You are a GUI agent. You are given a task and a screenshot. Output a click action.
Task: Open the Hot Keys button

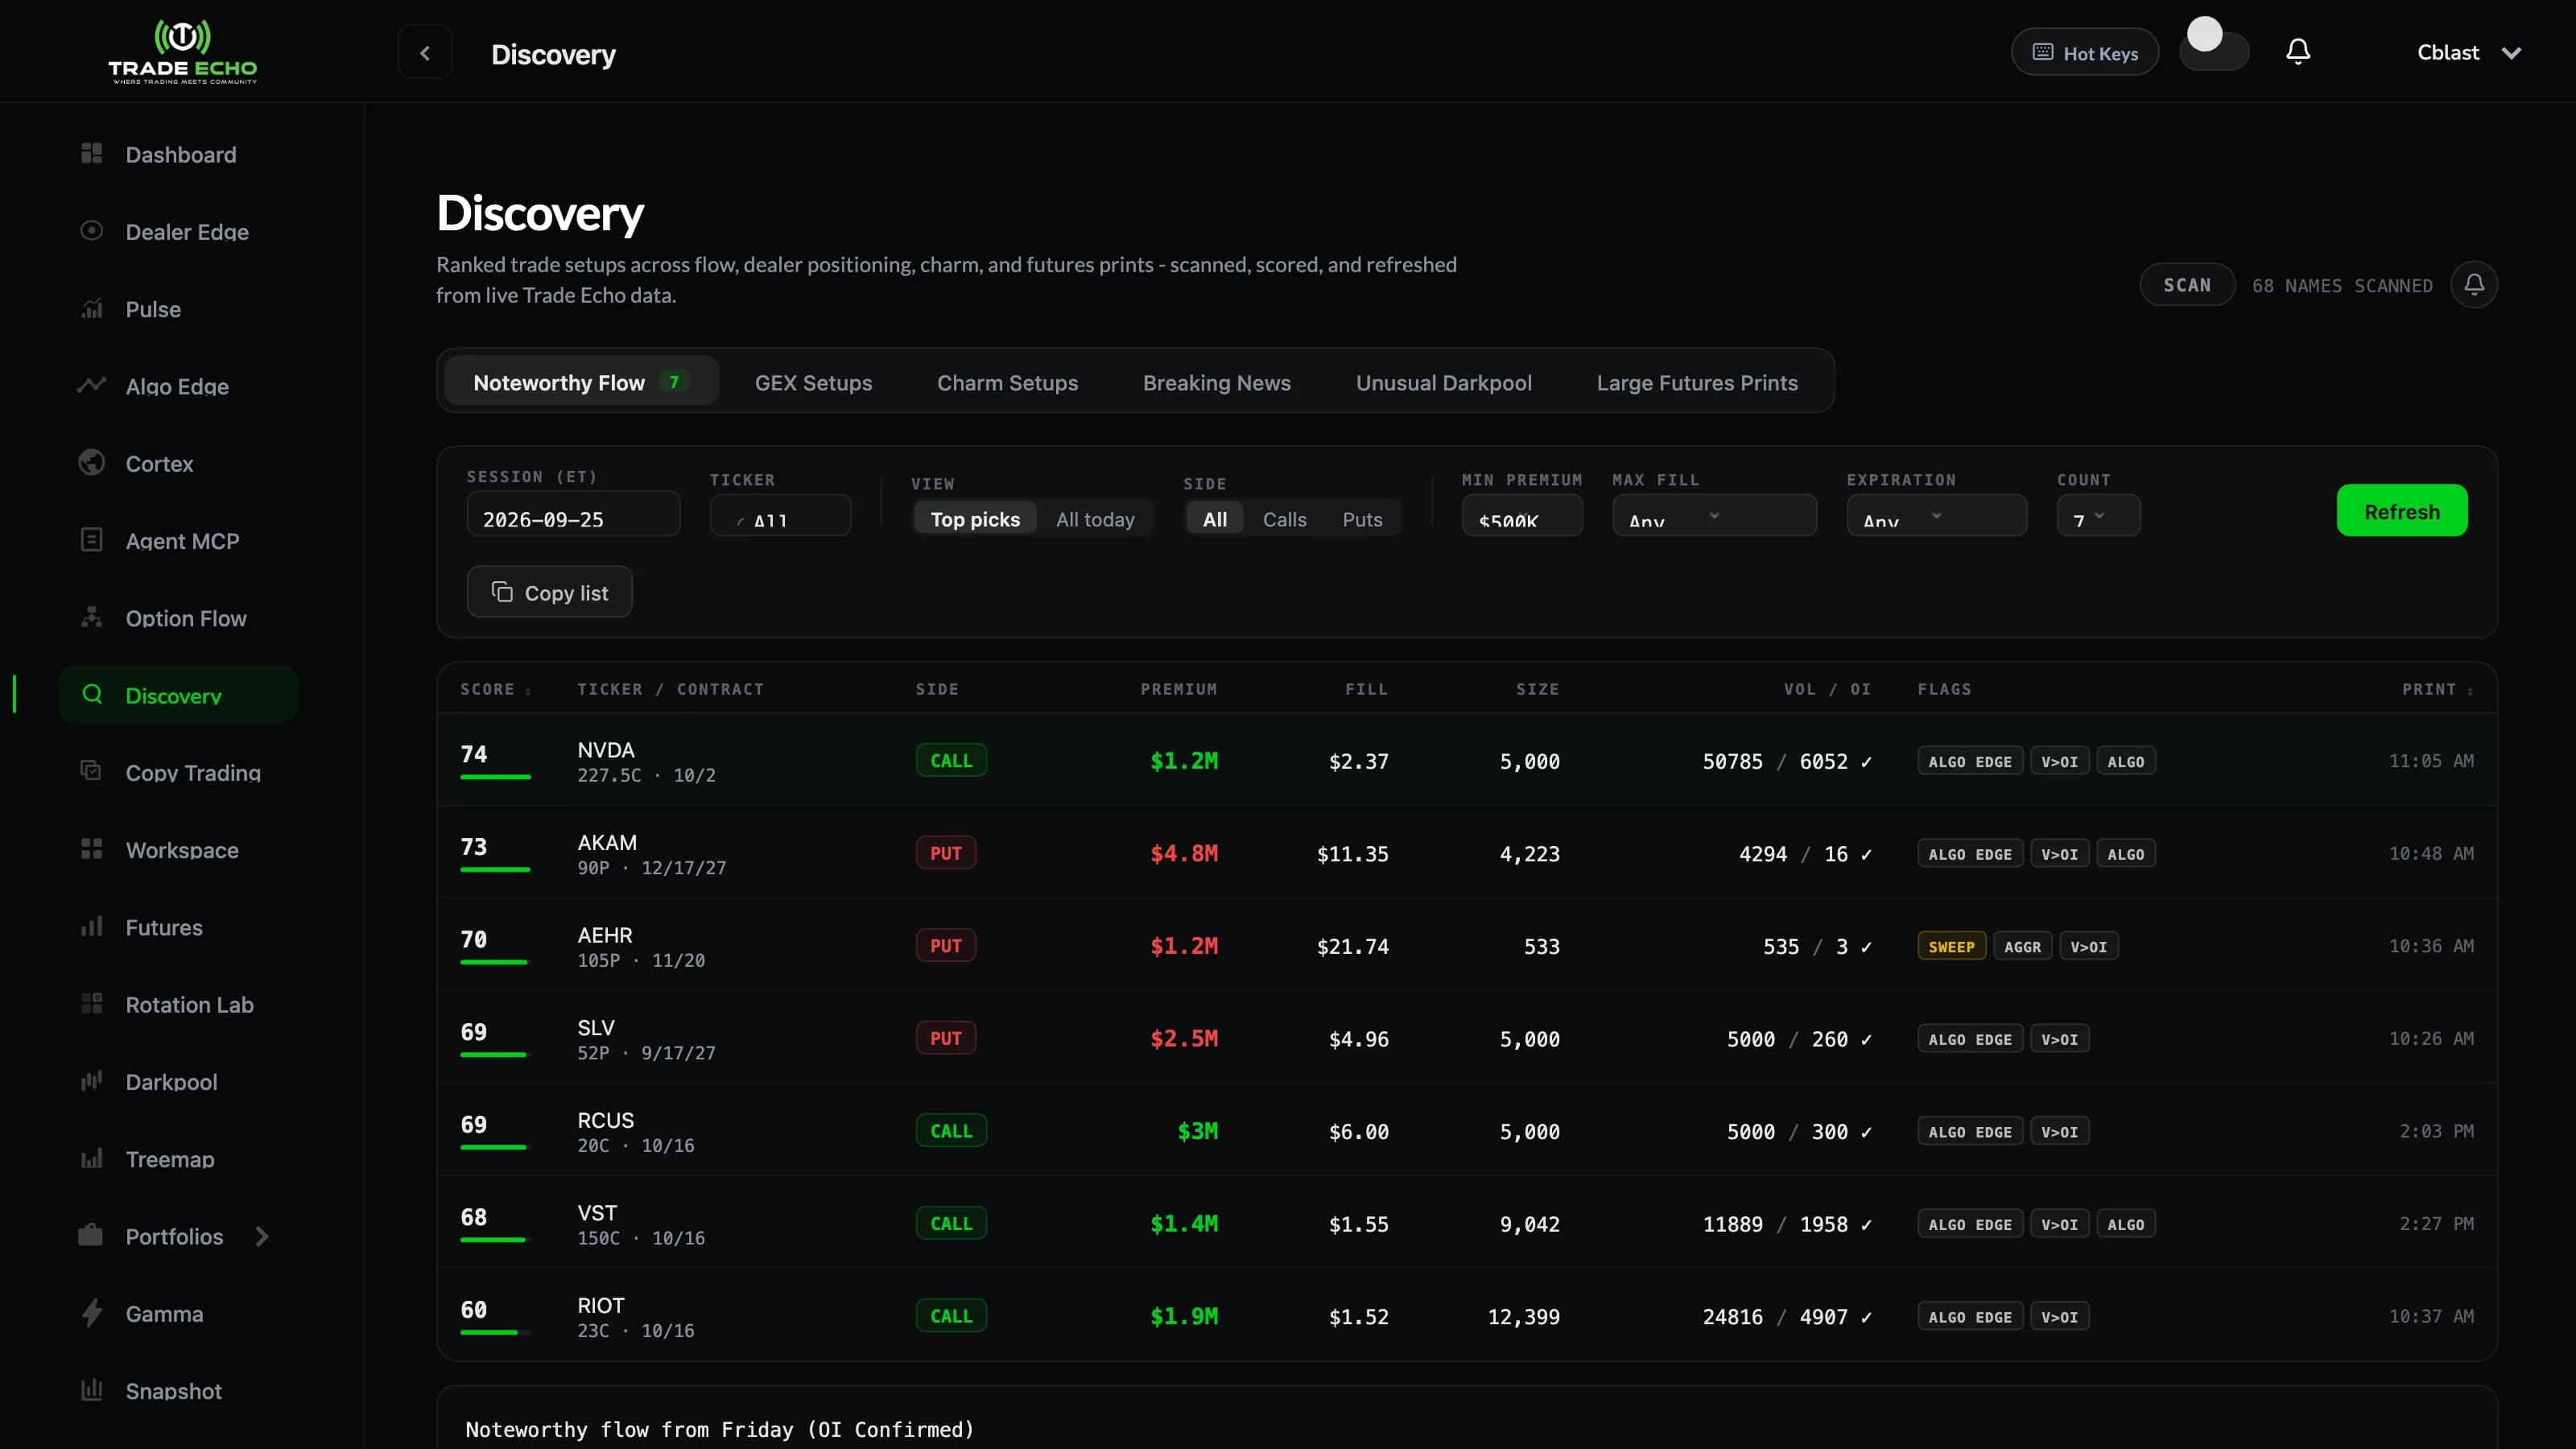coord(2084,52)
